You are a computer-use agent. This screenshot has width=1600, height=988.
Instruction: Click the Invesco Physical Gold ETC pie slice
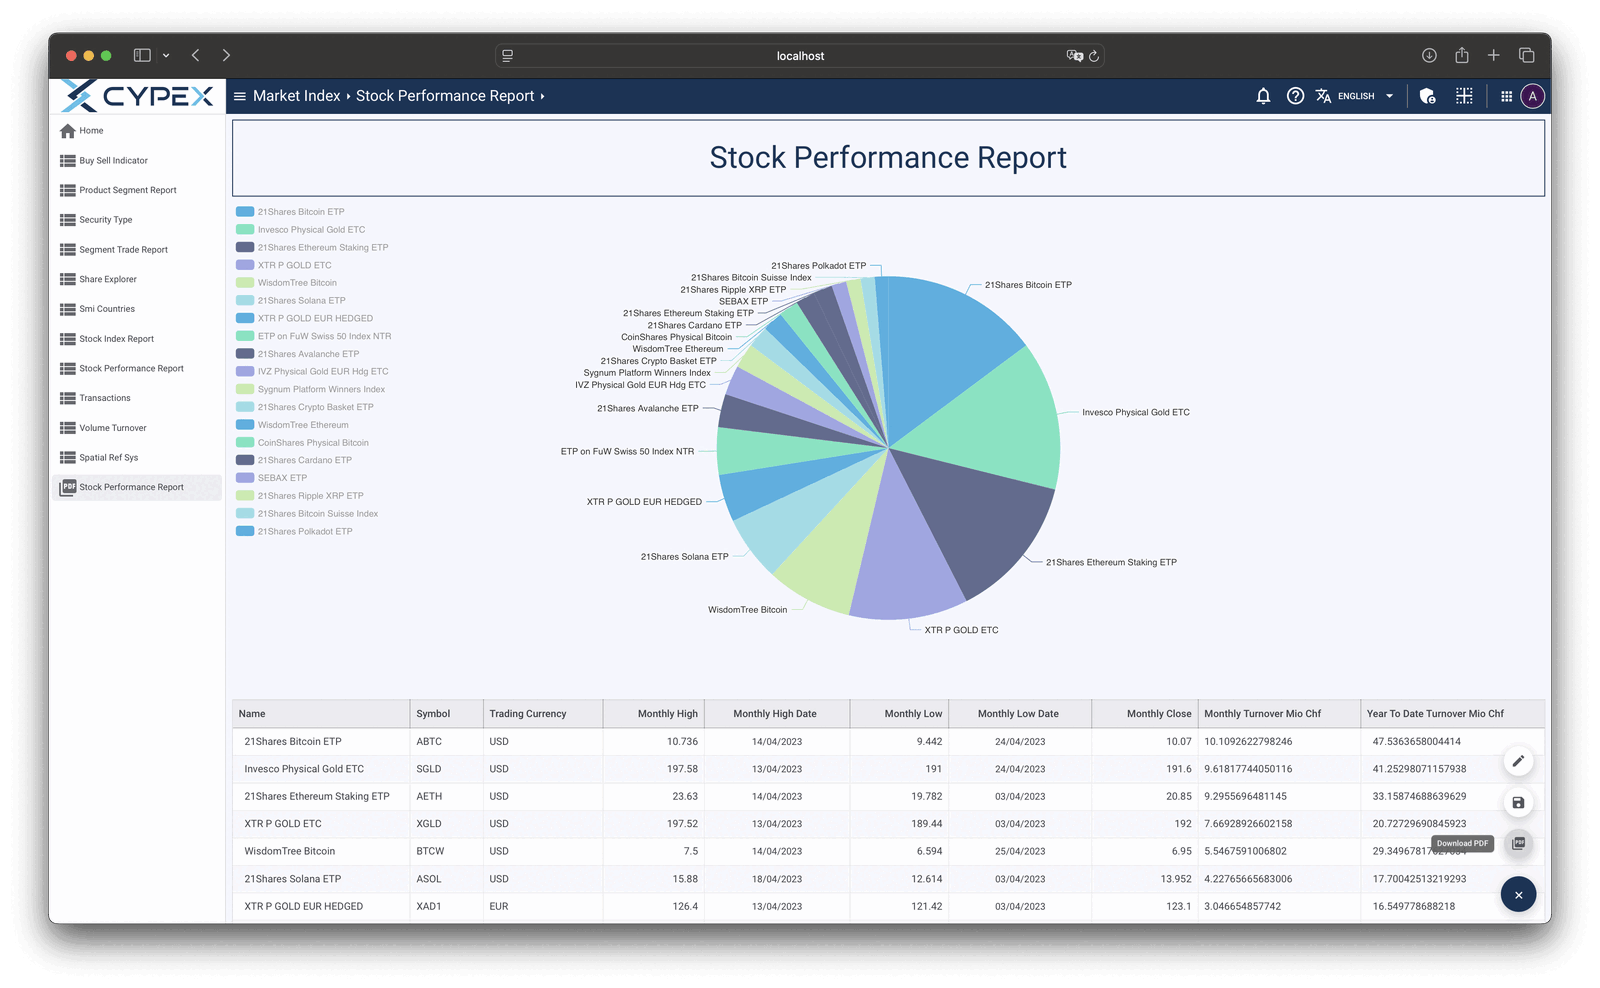990,425
